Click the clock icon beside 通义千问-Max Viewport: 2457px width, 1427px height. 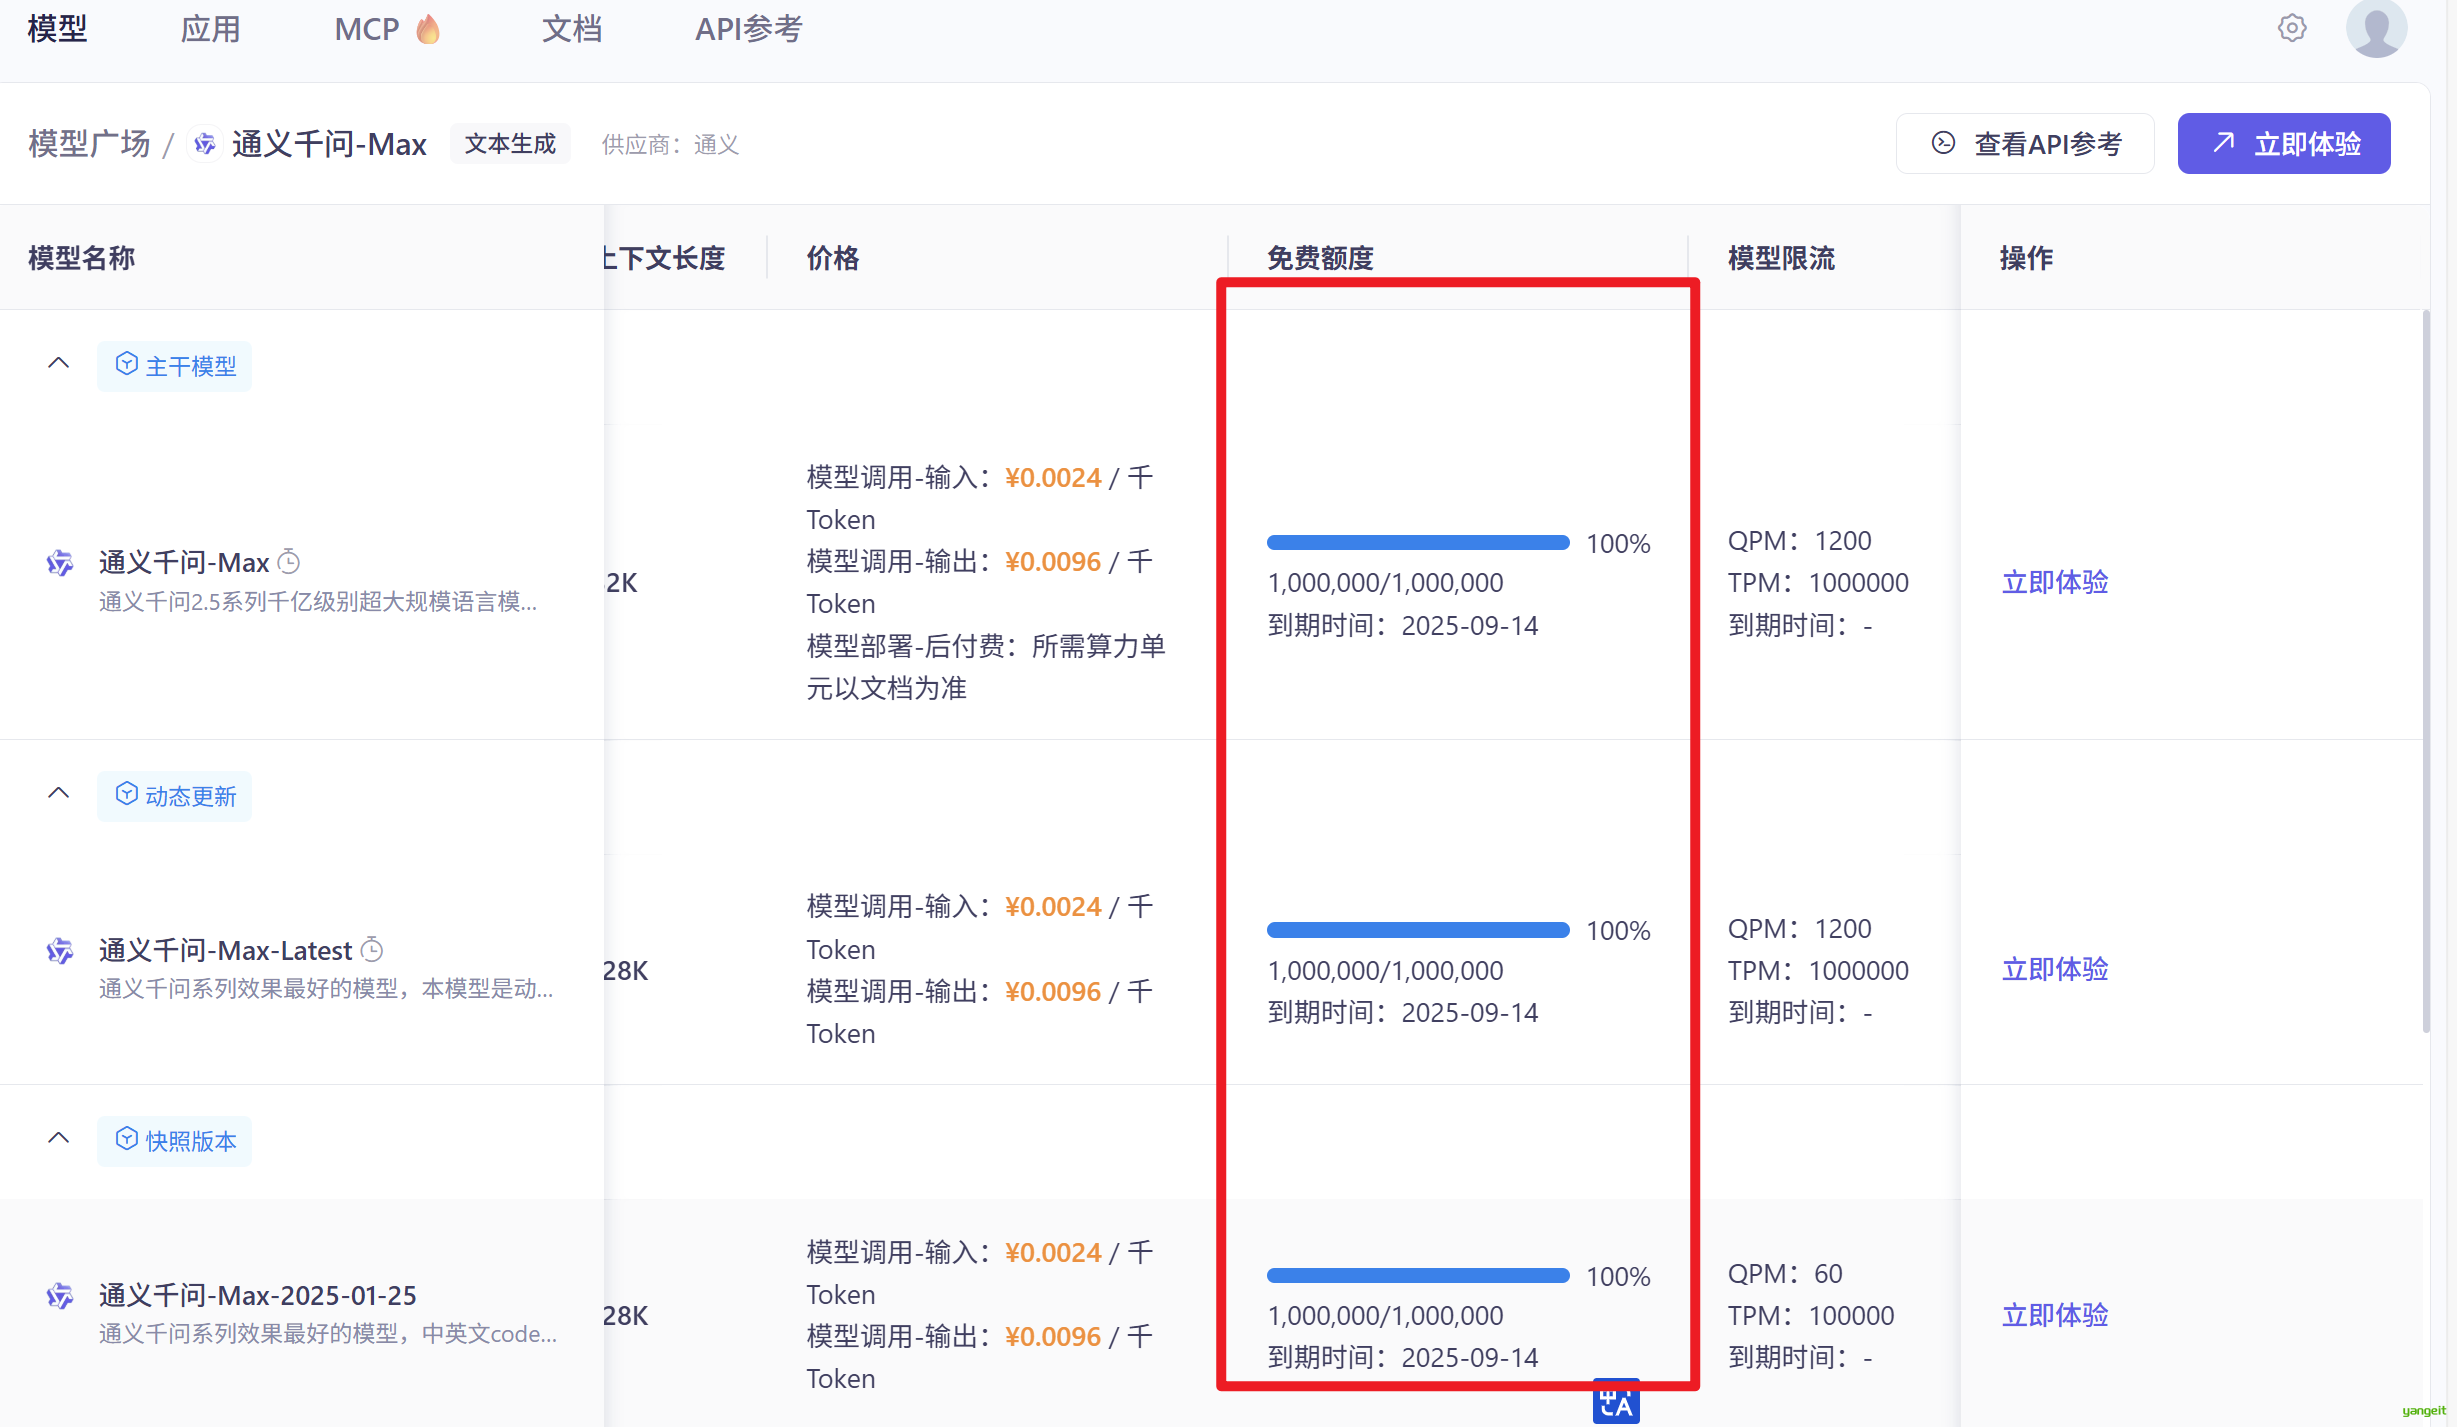289,562
